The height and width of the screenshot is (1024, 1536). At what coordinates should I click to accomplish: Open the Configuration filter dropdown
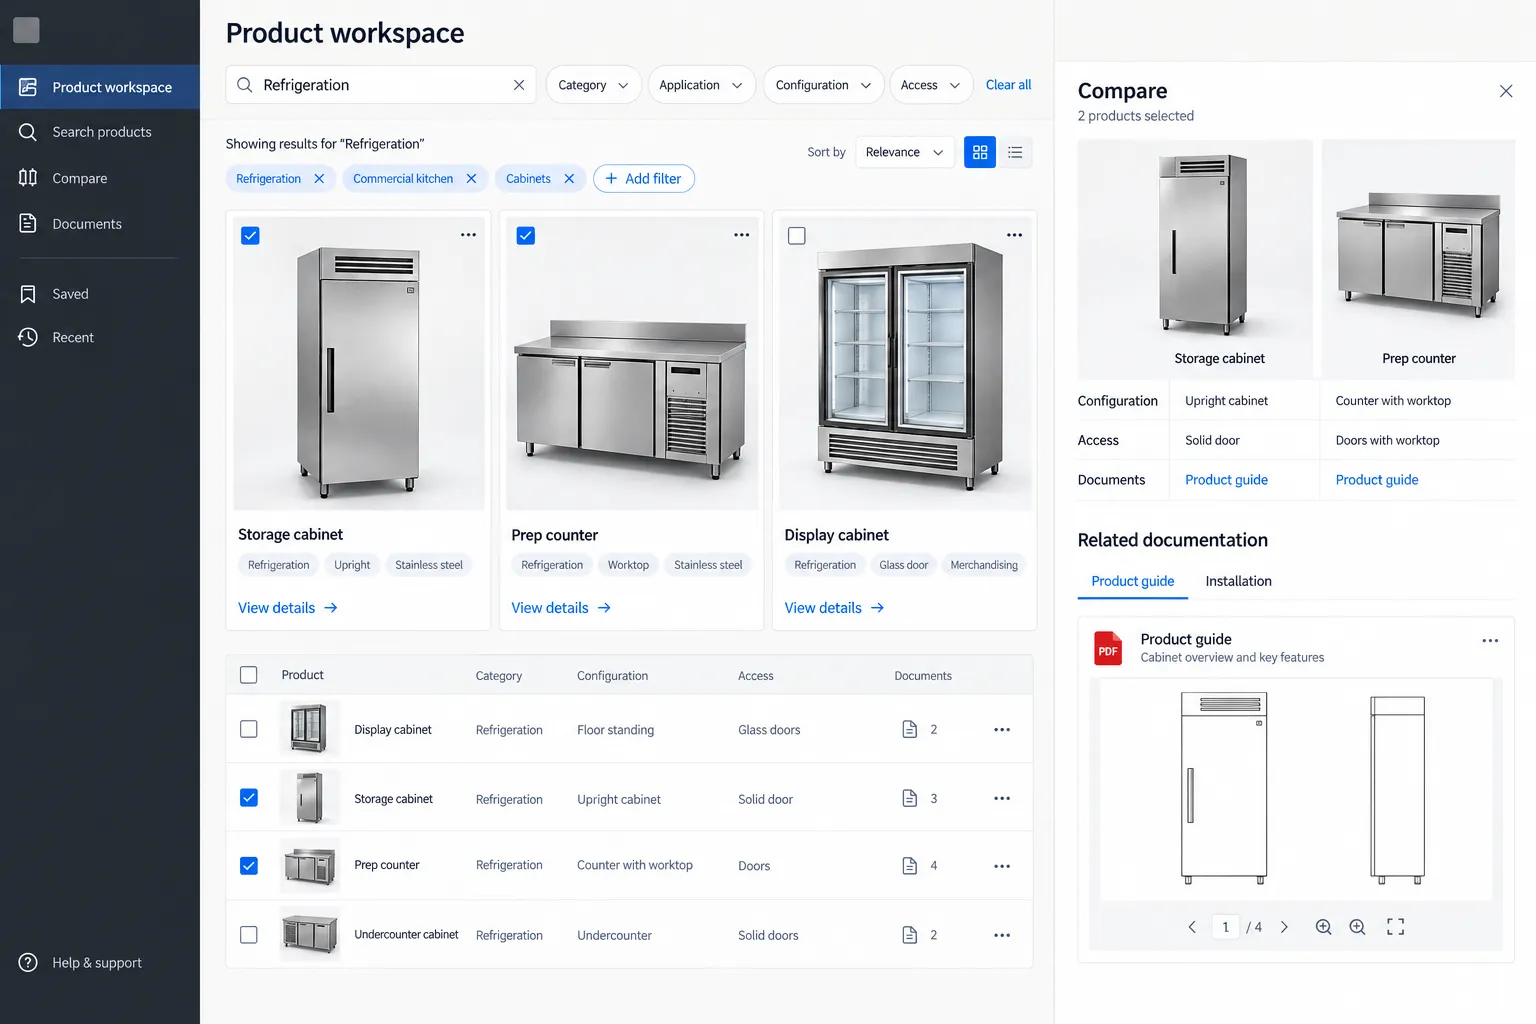(823, 85)
